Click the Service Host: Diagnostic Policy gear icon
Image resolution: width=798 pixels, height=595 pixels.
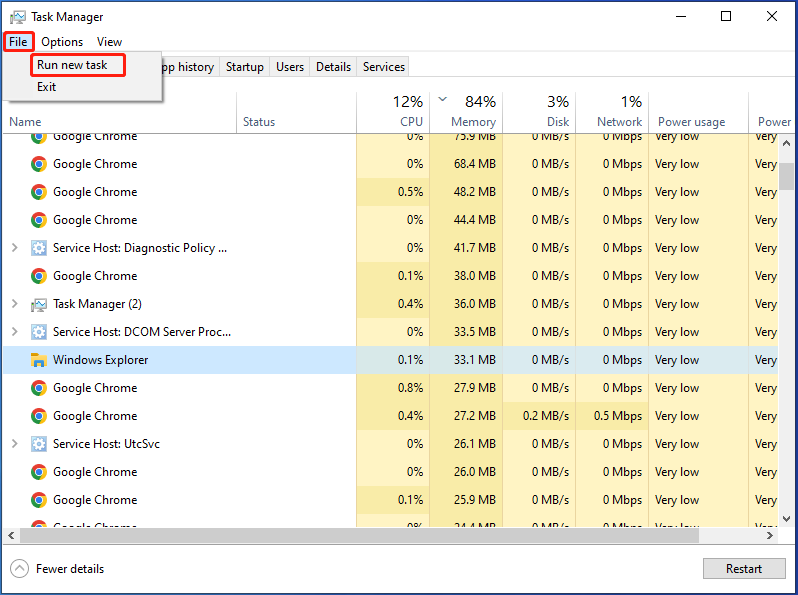pyautogui.click(x=39, y=248)
